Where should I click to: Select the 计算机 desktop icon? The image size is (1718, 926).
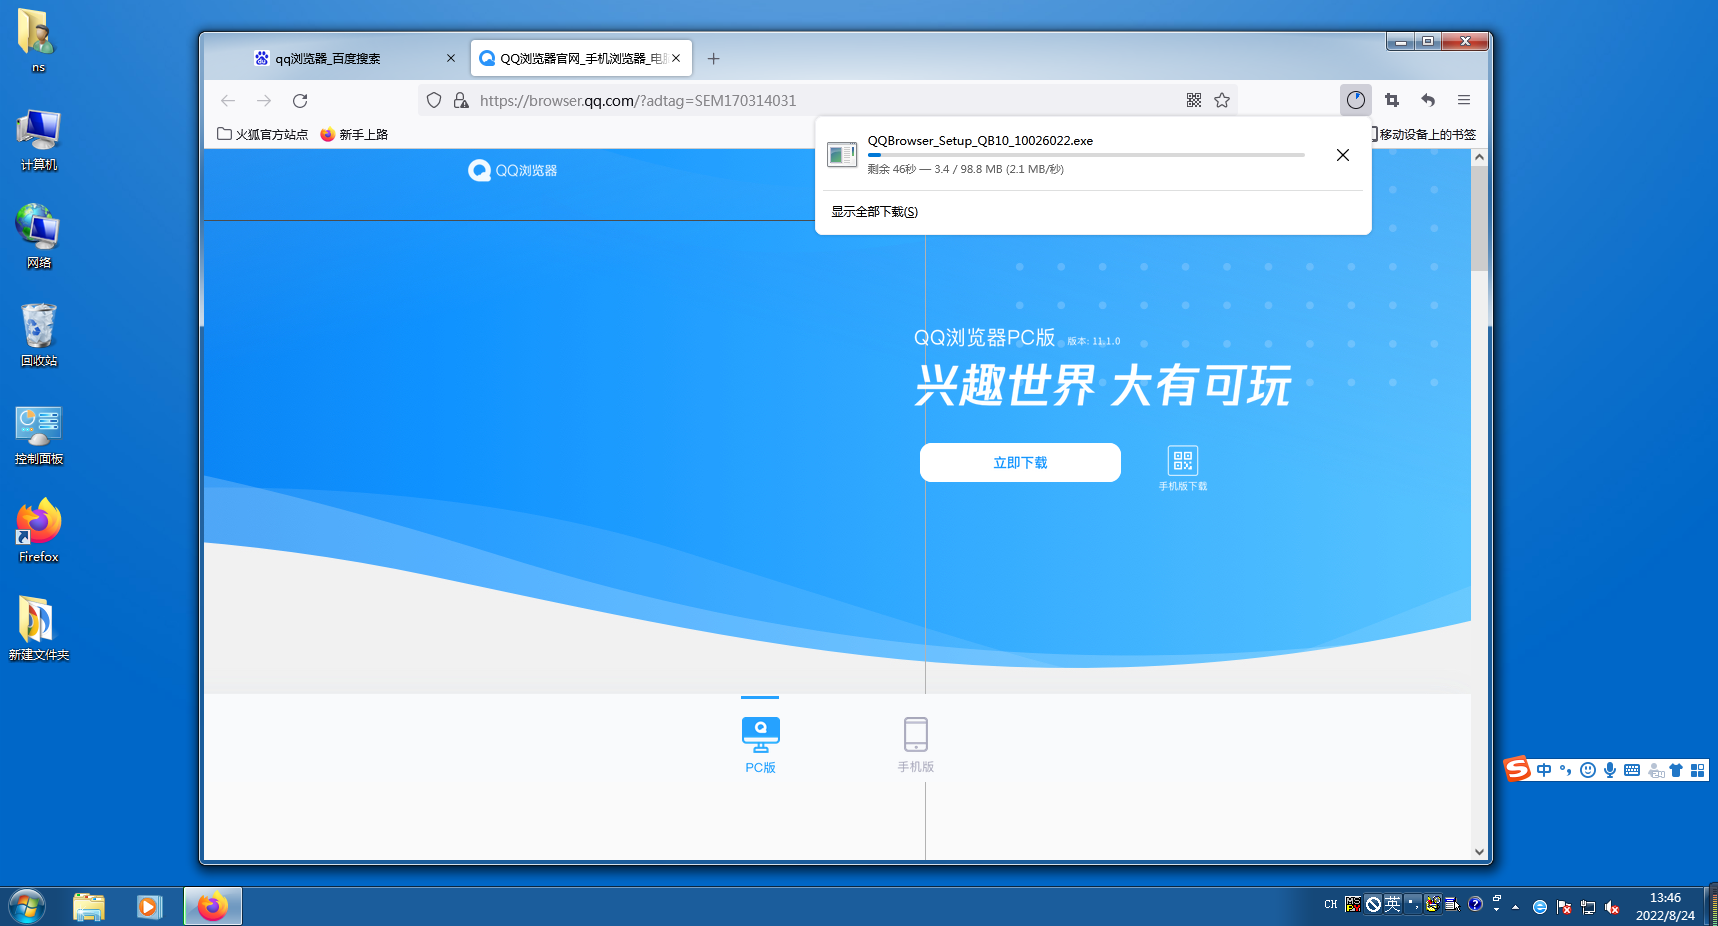(x=38, y=140)
